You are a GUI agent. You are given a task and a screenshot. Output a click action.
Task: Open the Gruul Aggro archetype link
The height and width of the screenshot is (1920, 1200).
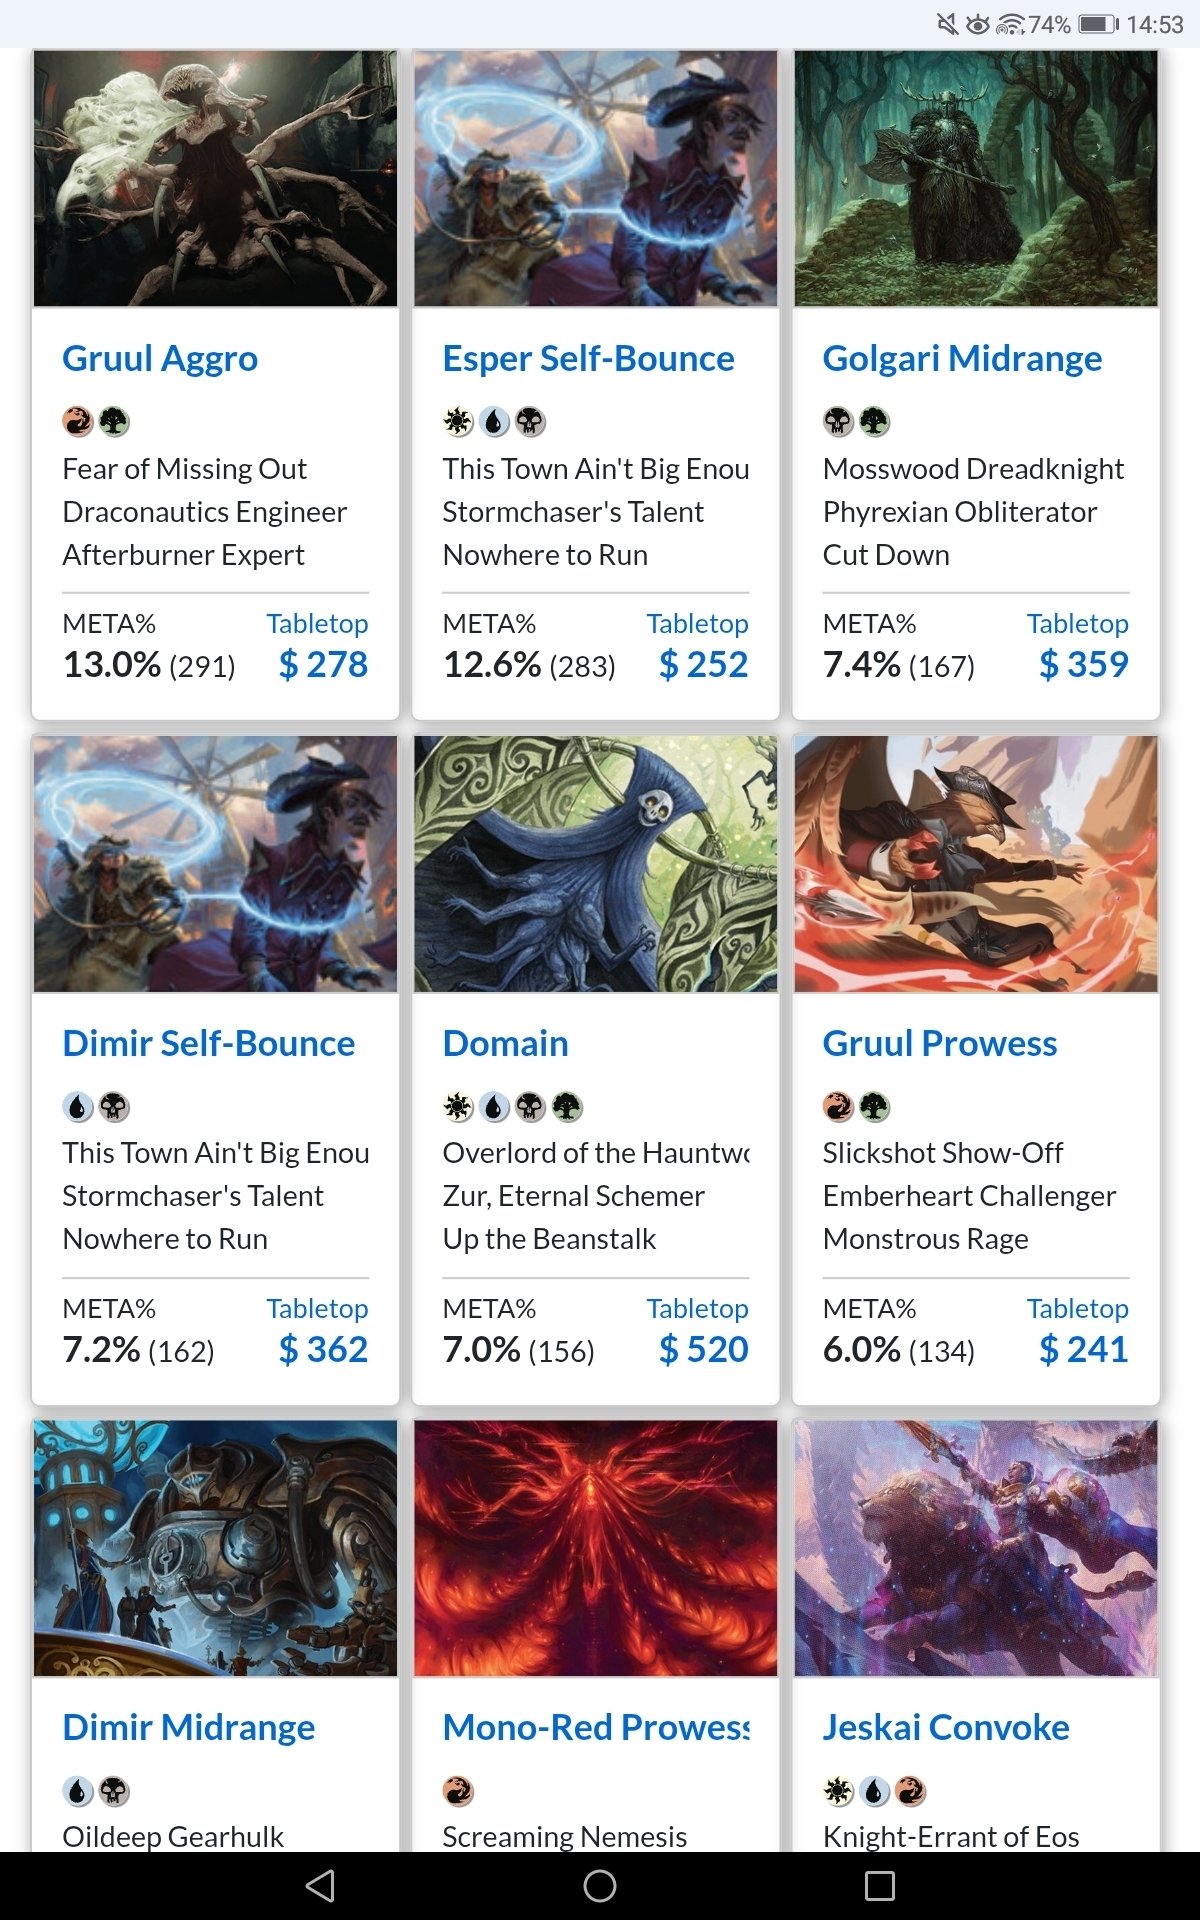click(x=160, y=358)
